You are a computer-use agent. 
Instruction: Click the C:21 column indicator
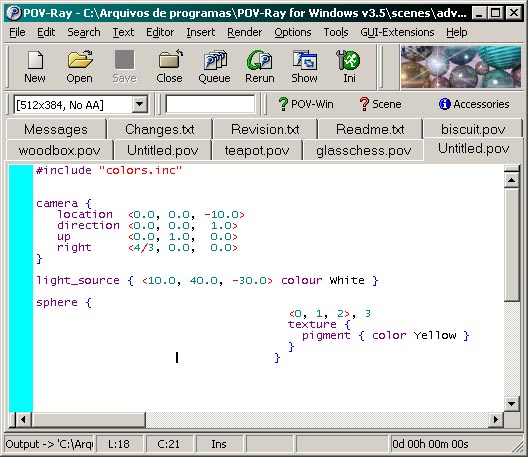coord(169,444)
